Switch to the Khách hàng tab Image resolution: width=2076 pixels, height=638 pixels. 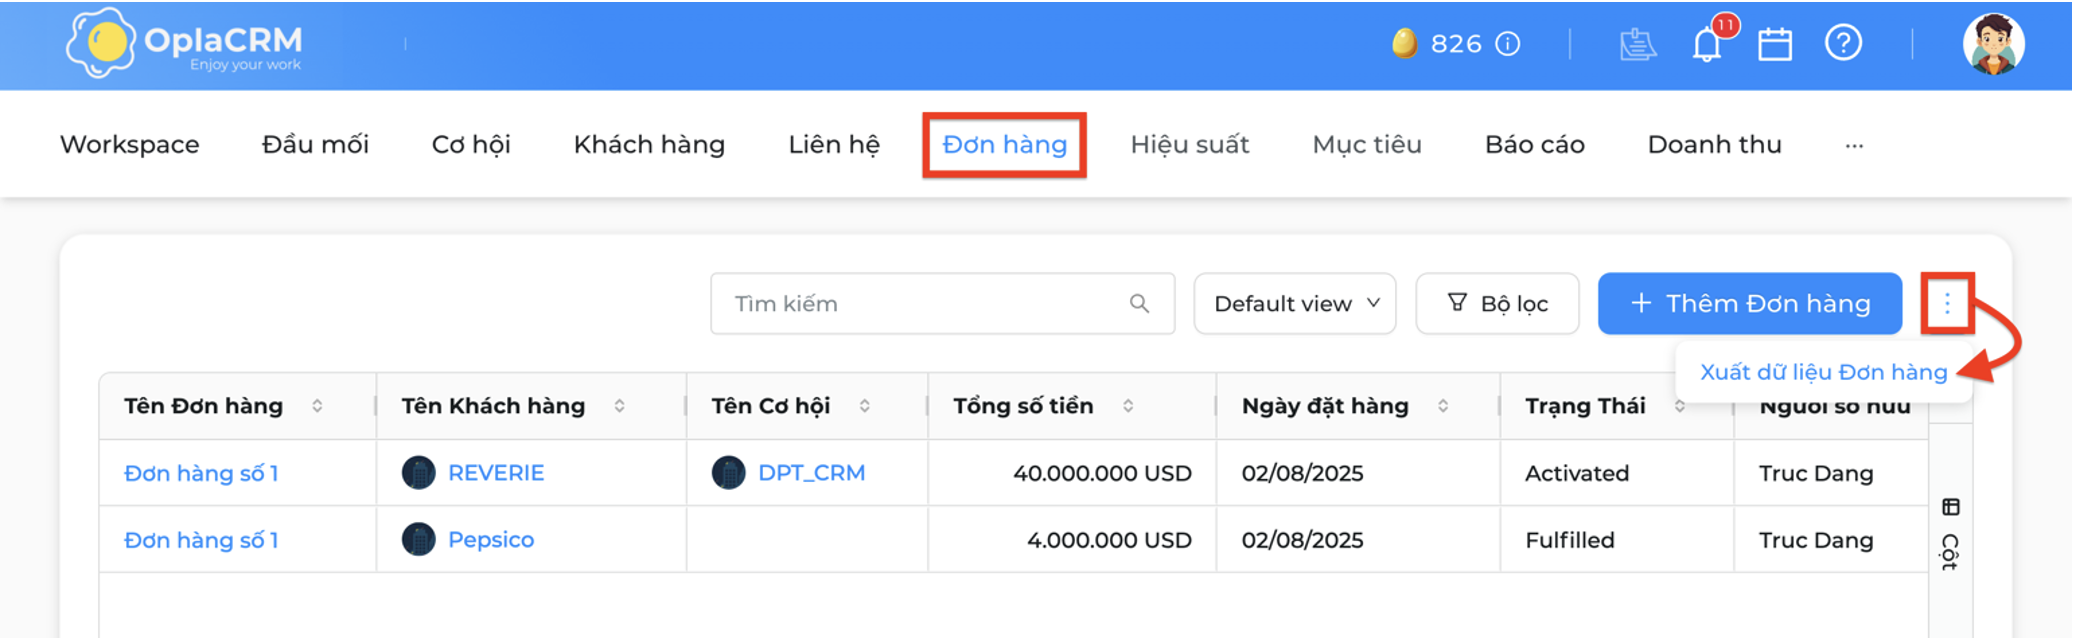[x=649, y=145]
